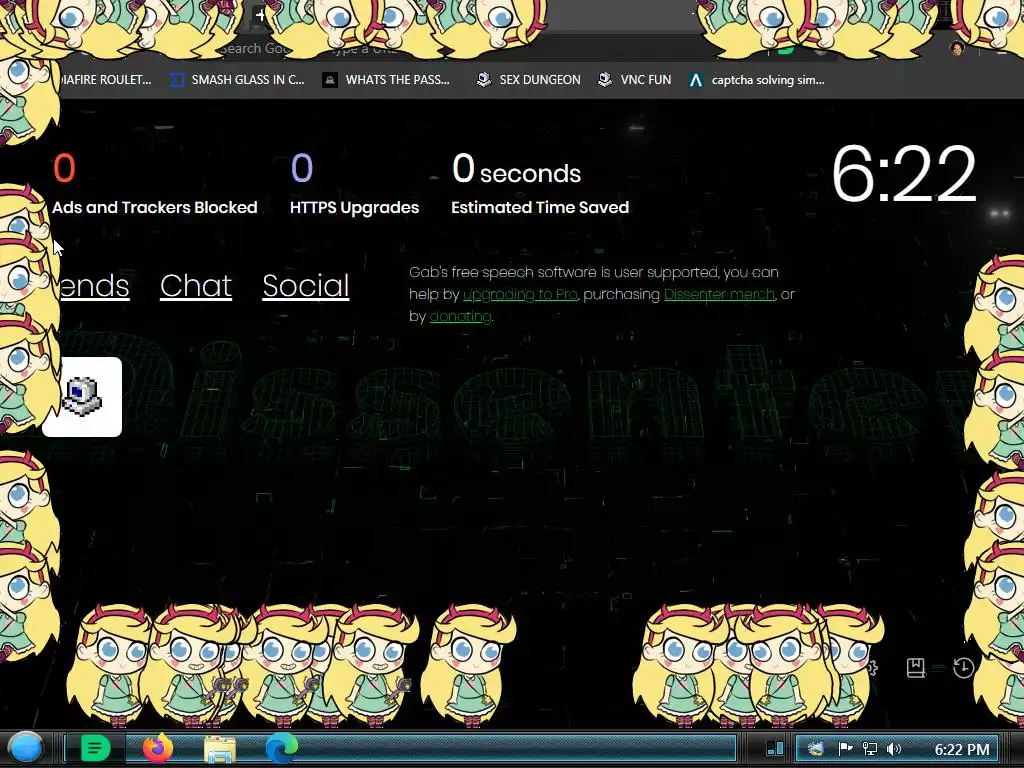Follow the Dissenter merch link
This screenshot has height=768, width=1024.
pos(719,295)
